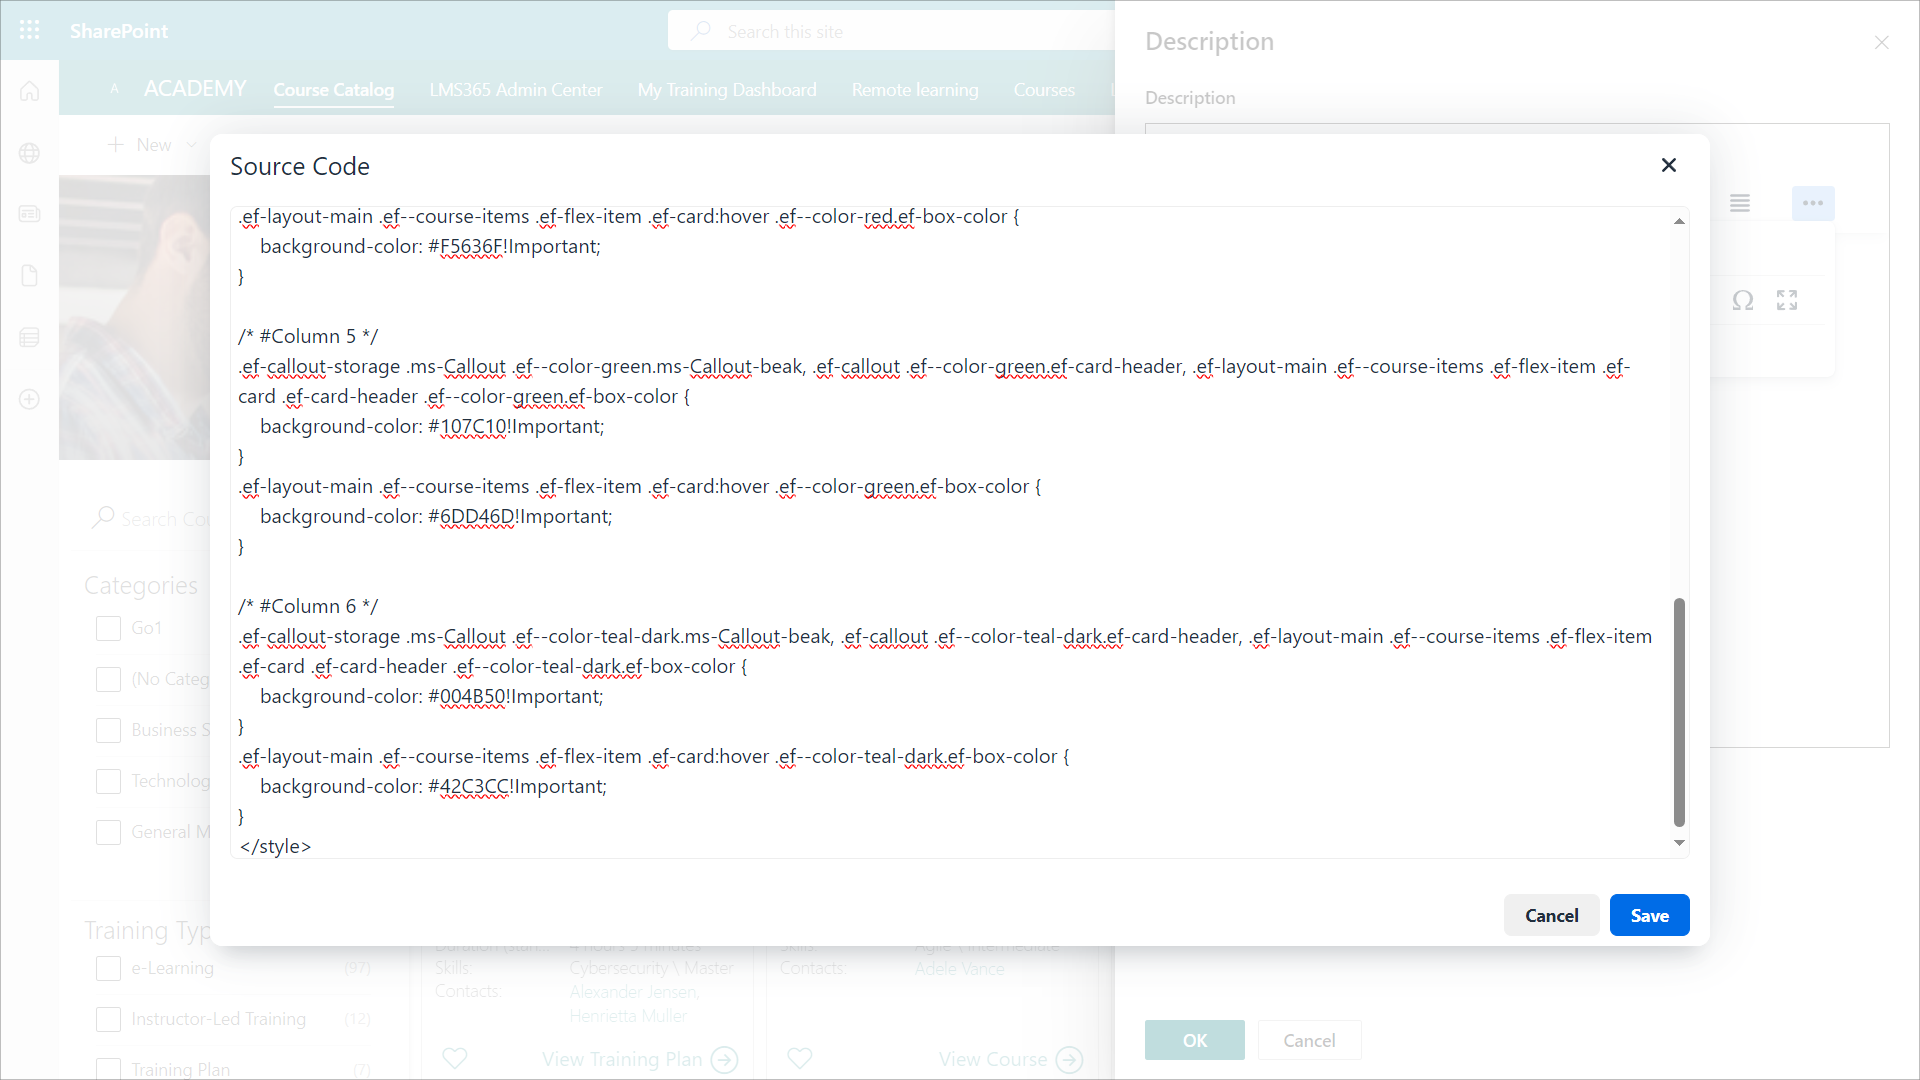
Task: Click the Home icon in left rail
Action: click(29, 91)
